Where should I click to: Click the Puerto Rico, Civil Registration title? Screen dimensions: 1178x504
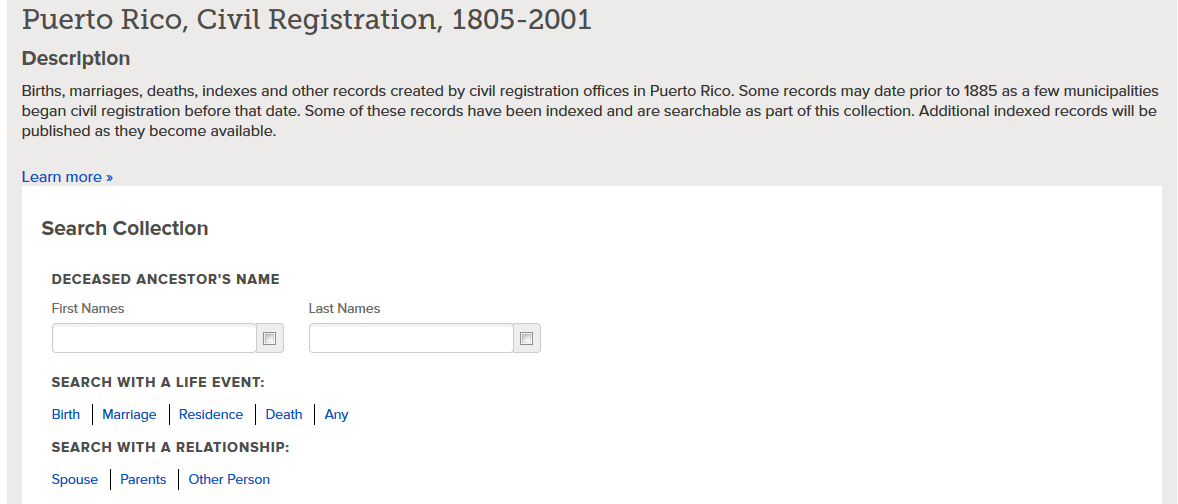point(306,20)
